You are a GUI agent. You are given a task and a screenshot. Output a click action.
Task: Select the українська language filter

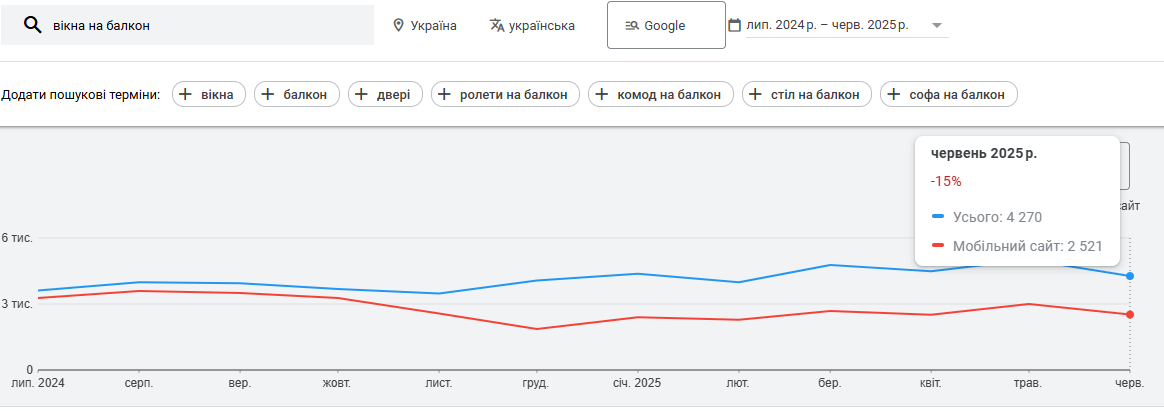(532, 25)
